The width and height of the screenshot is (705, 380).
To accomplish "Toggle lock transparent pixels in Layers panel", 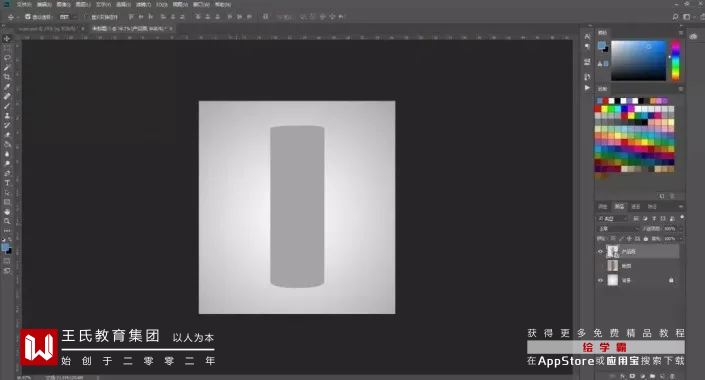I will click(613, 238).
